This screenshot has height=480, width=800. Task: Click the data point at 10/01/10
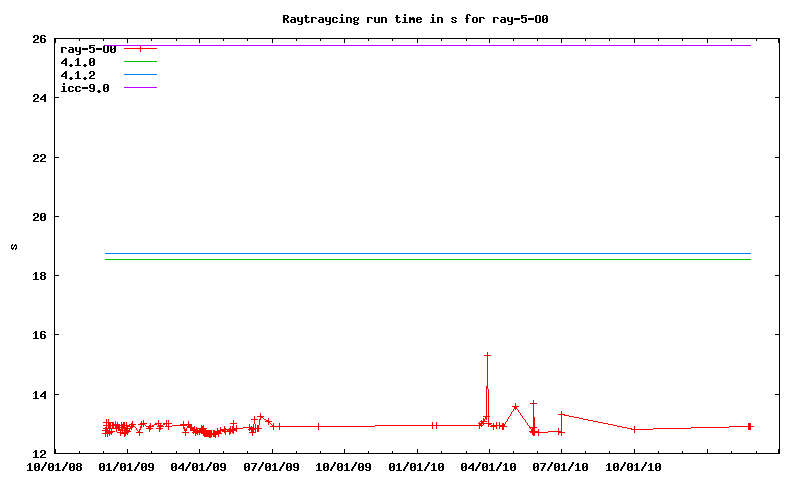click(634, 429)
